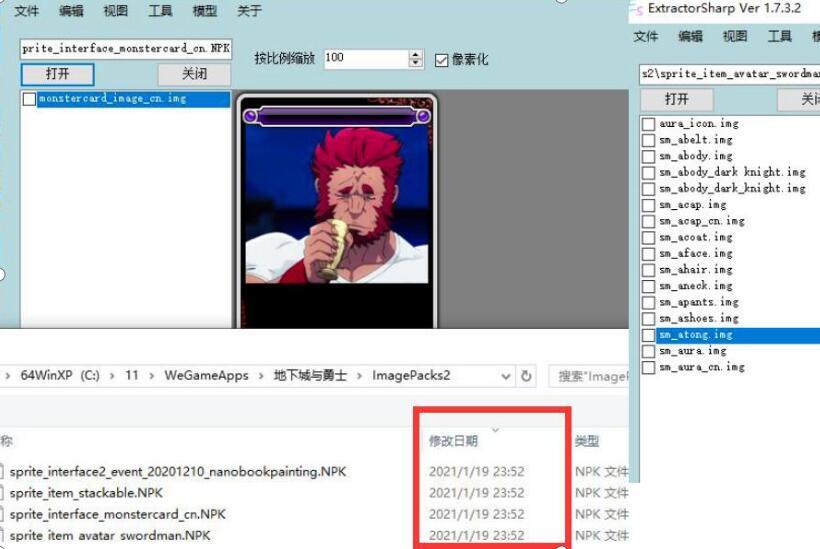Viewport: 820px width, 549px height.
Task: Click WeGameApps breadcrumb
Action: click(206, 375)
